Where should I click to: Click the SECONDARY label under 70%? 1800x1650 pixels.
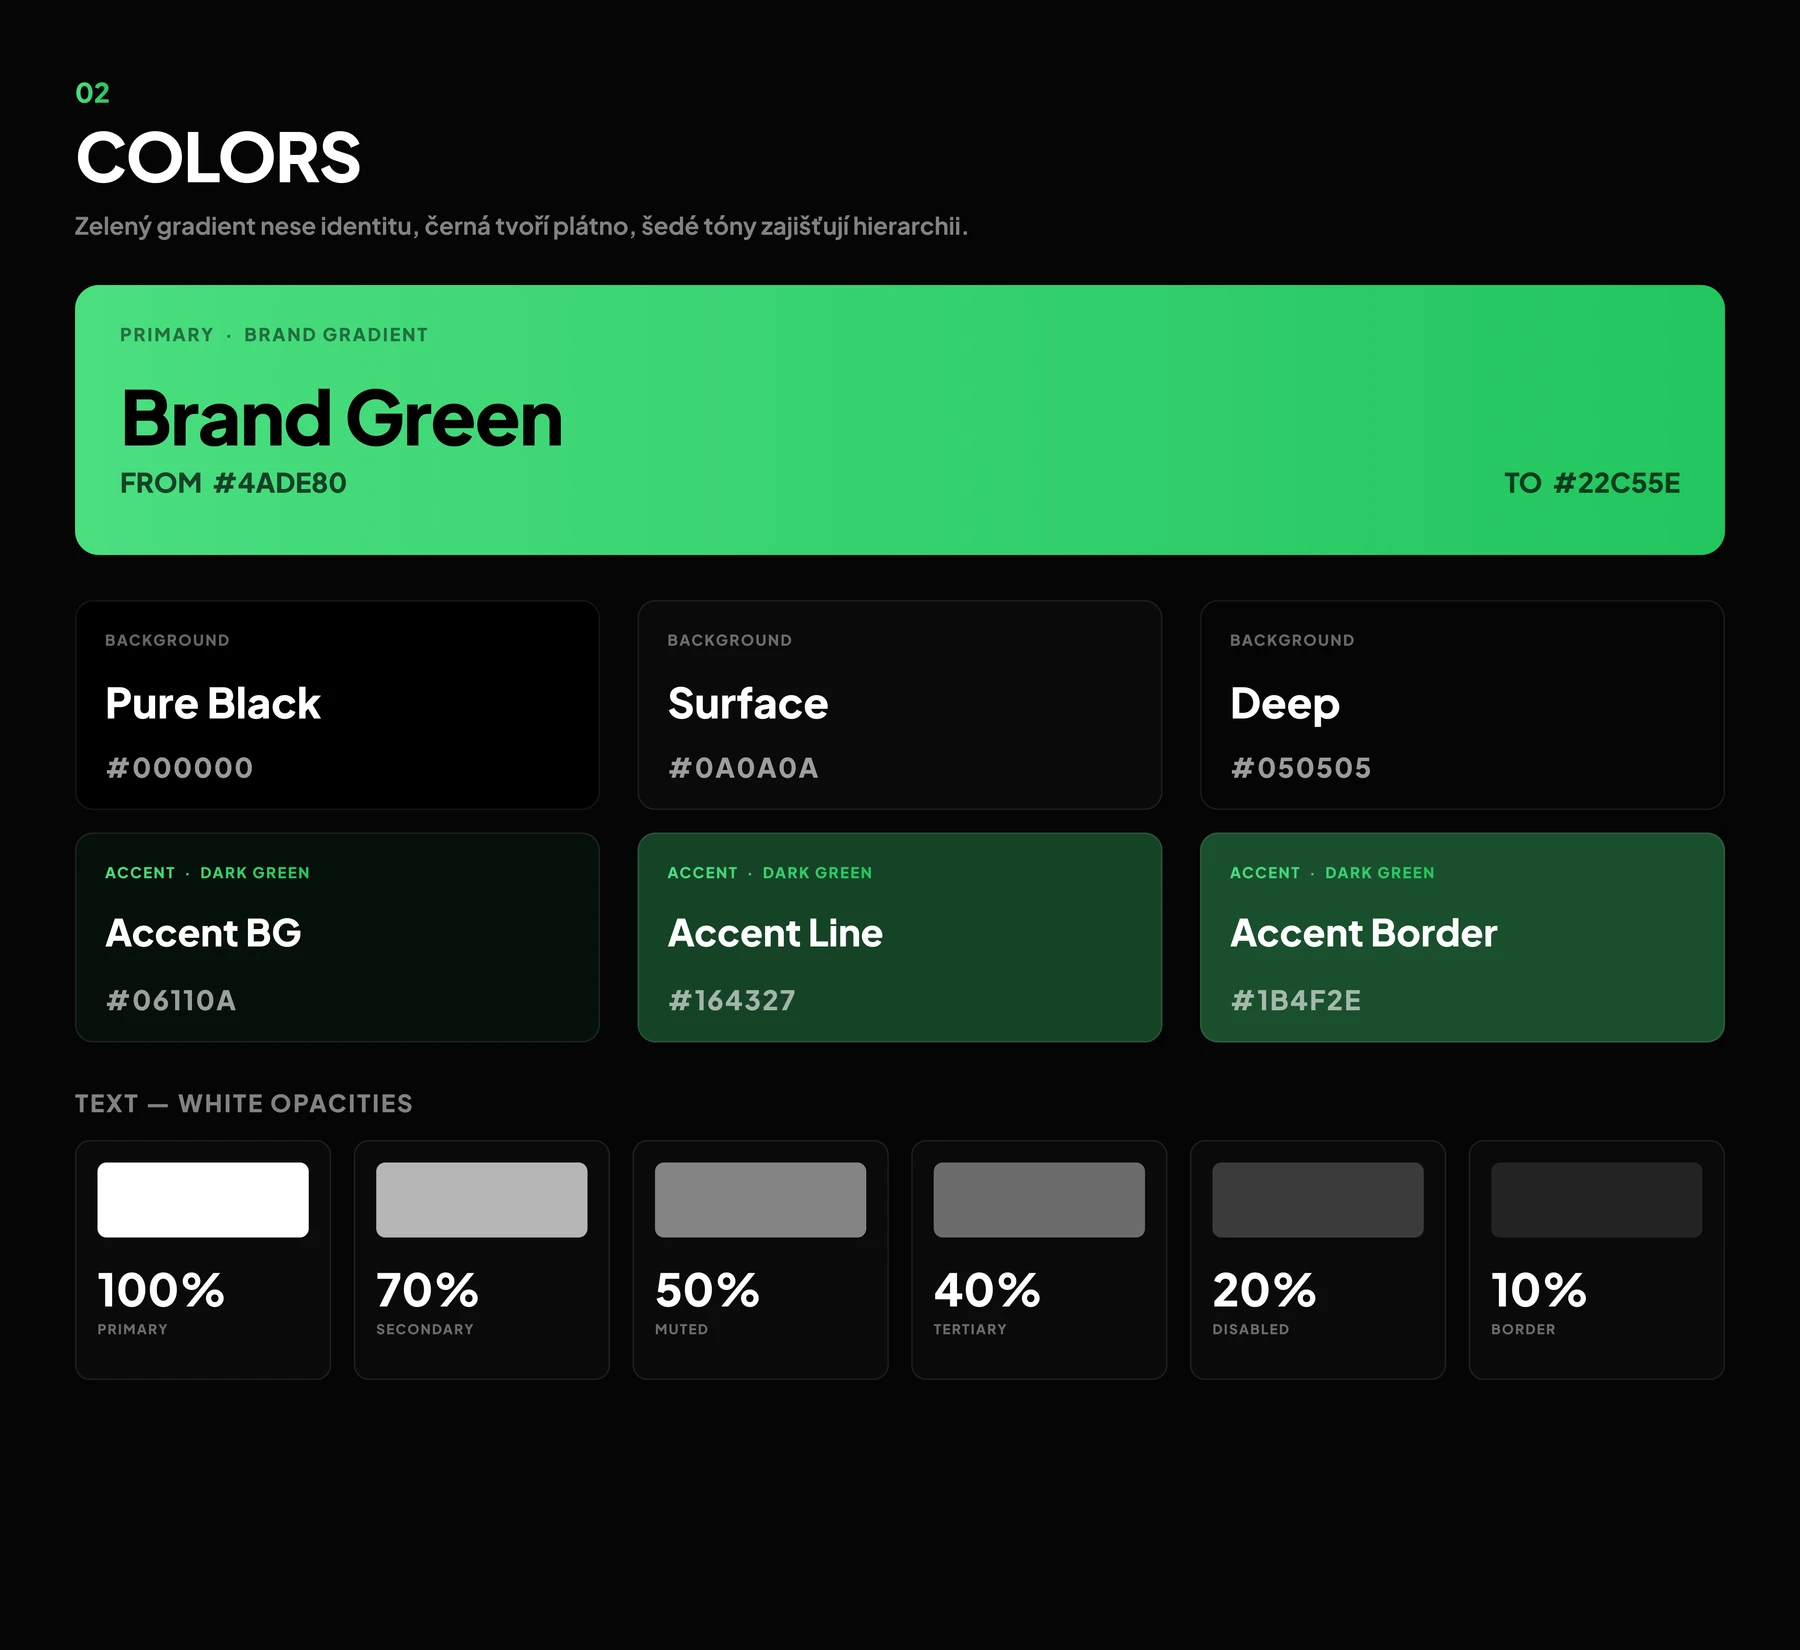point(425,1329)
